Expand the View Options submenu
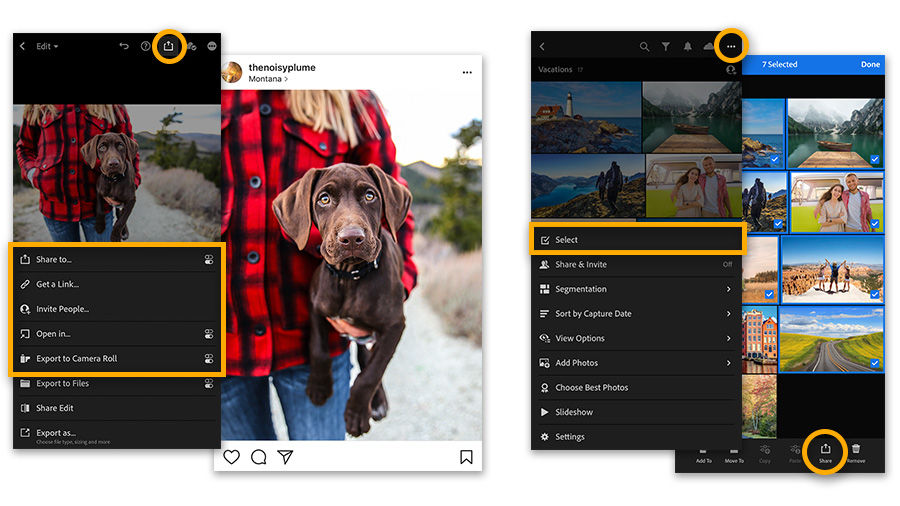 [638, 338]
